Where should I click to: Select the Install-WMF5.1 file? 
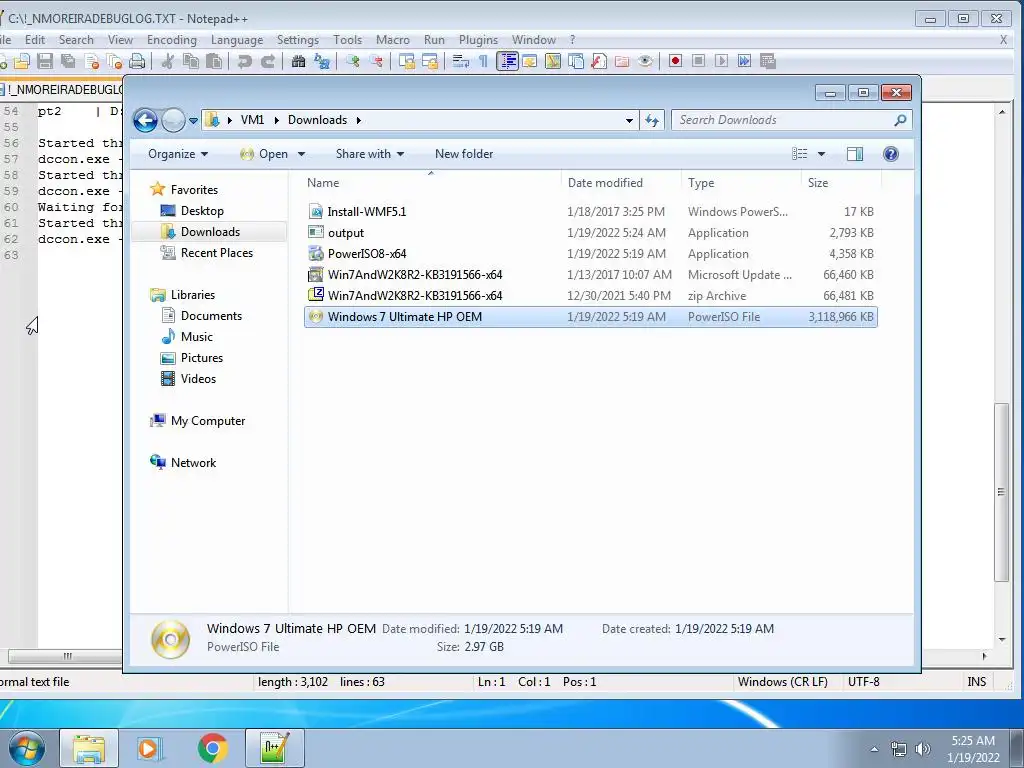tap(591, 212)
